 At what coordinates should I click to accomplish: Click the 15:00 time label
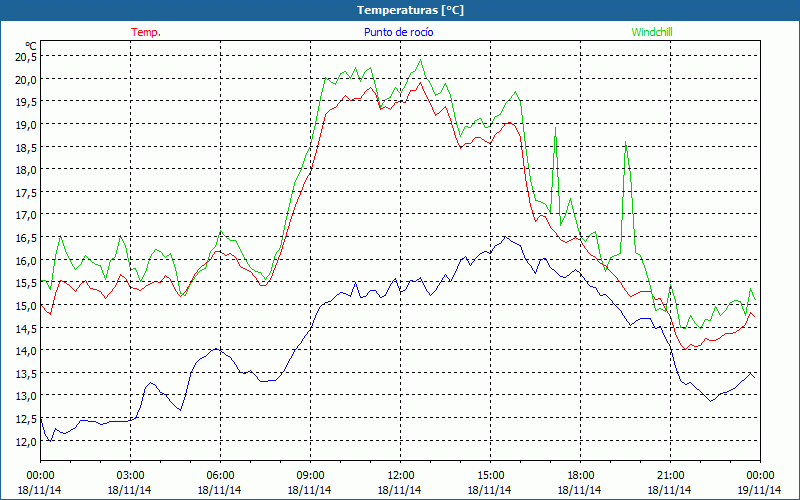[490, 475]
